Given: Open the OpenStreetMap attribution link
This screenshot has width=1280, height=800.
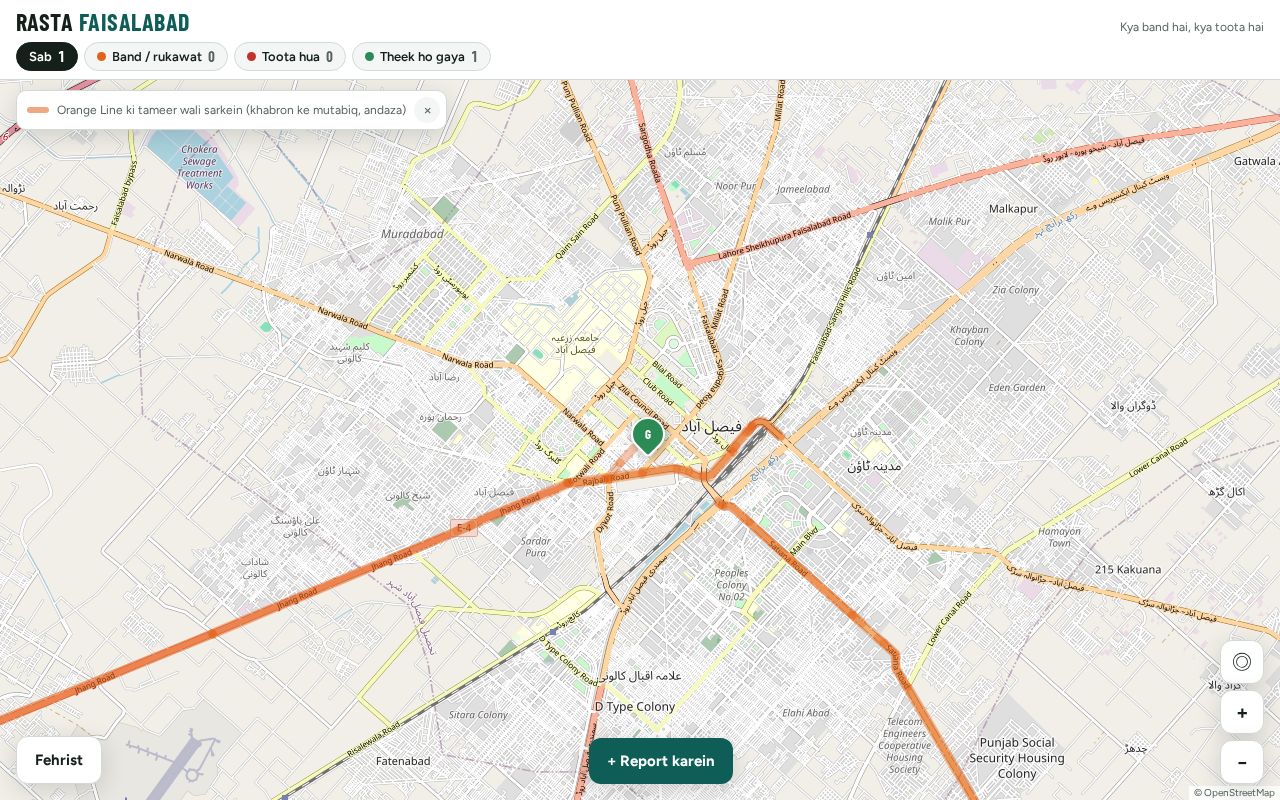Looking at the screenshot, I should 1239,793.
